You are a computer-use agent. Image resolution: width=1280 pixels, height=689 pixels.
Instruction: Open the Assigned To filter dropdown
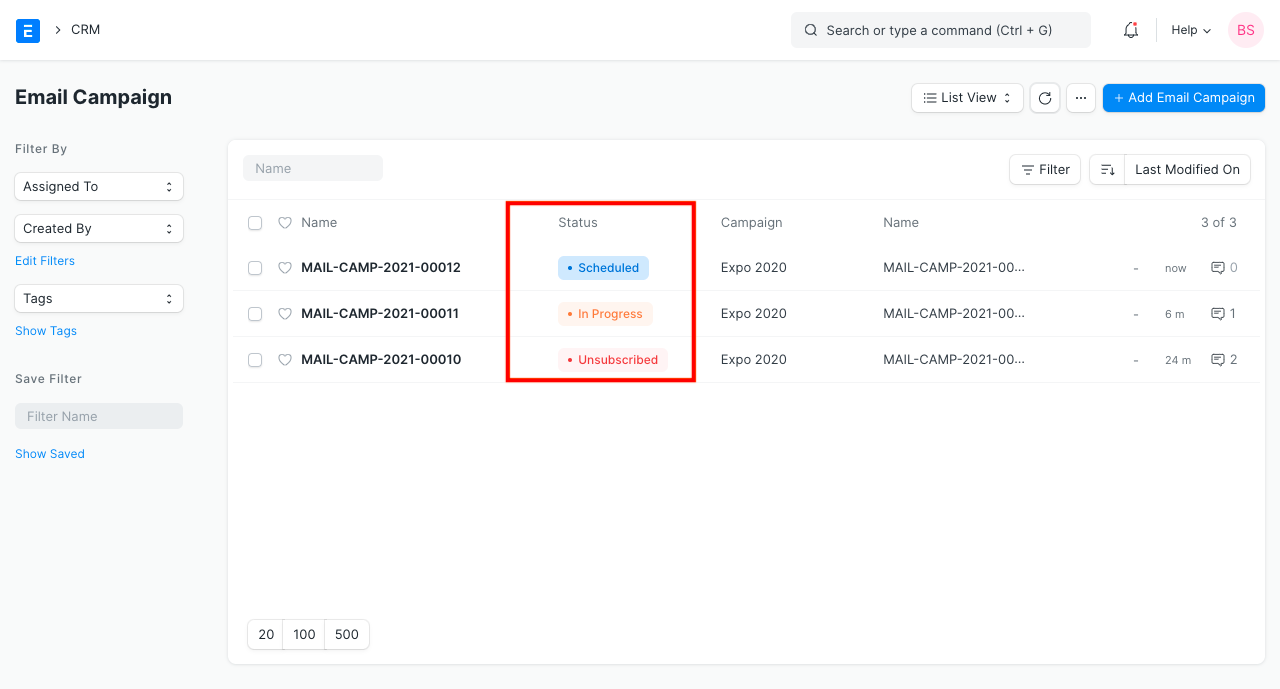tap(98, 186)
